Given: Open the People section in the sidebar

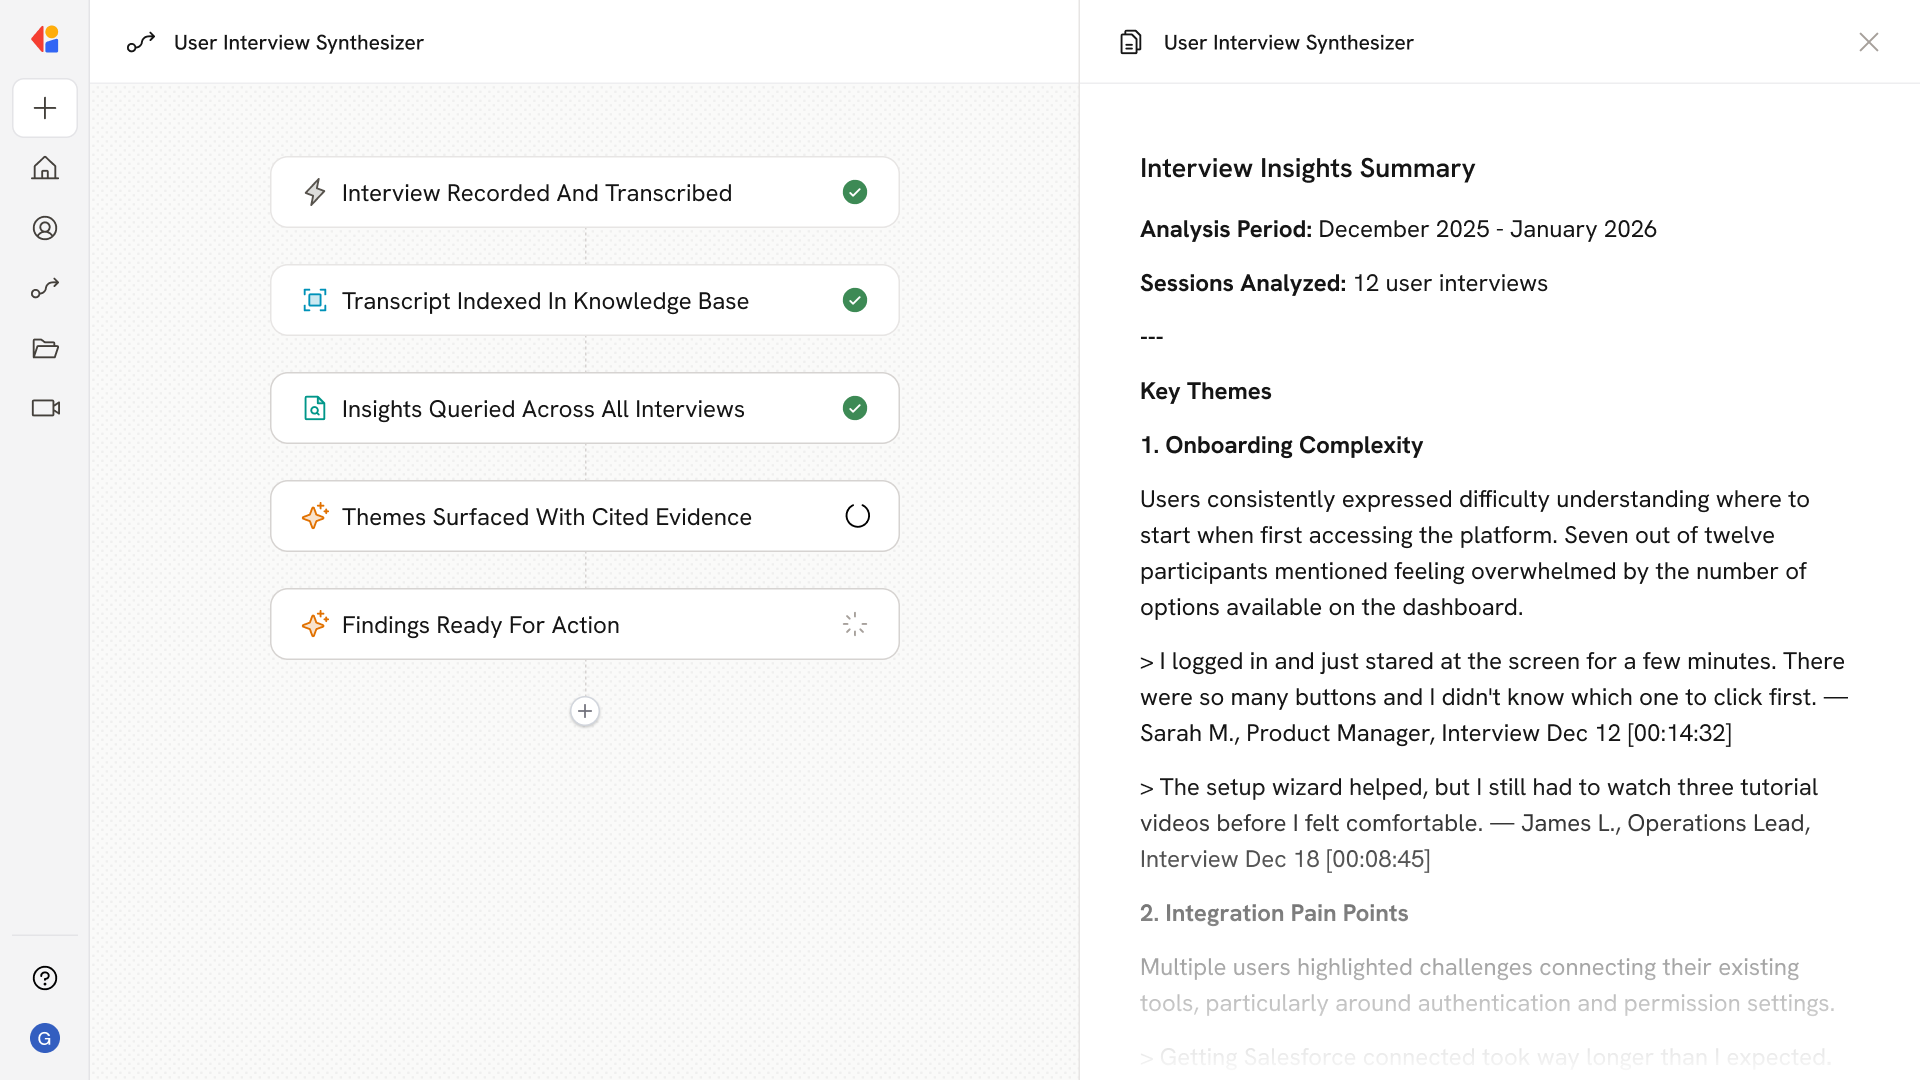Looking at the screenshot, I should [44, 228].
